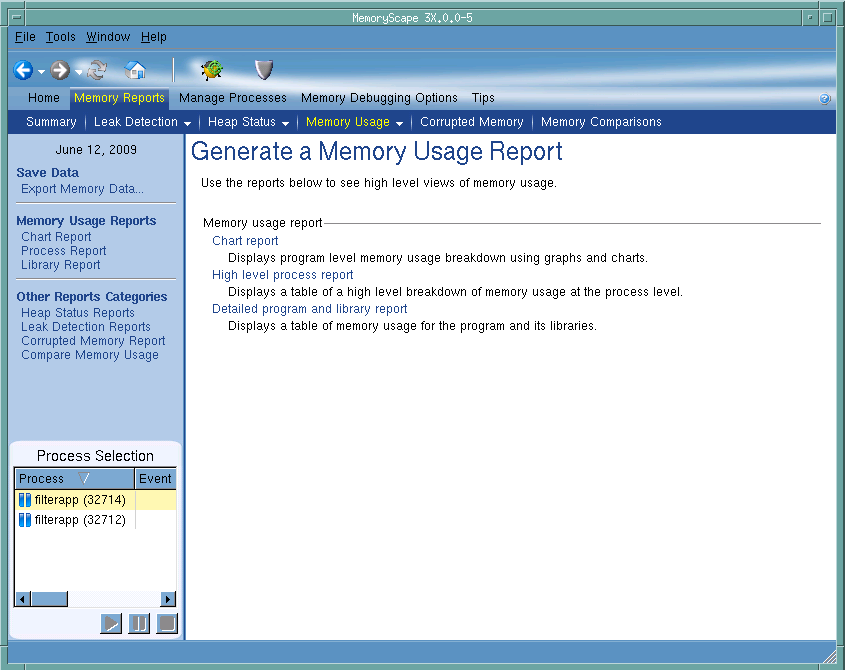Open the Tools menu
The height and width of the screenshot is (670, 845).
pyautogui.click(x=60, y=37)
